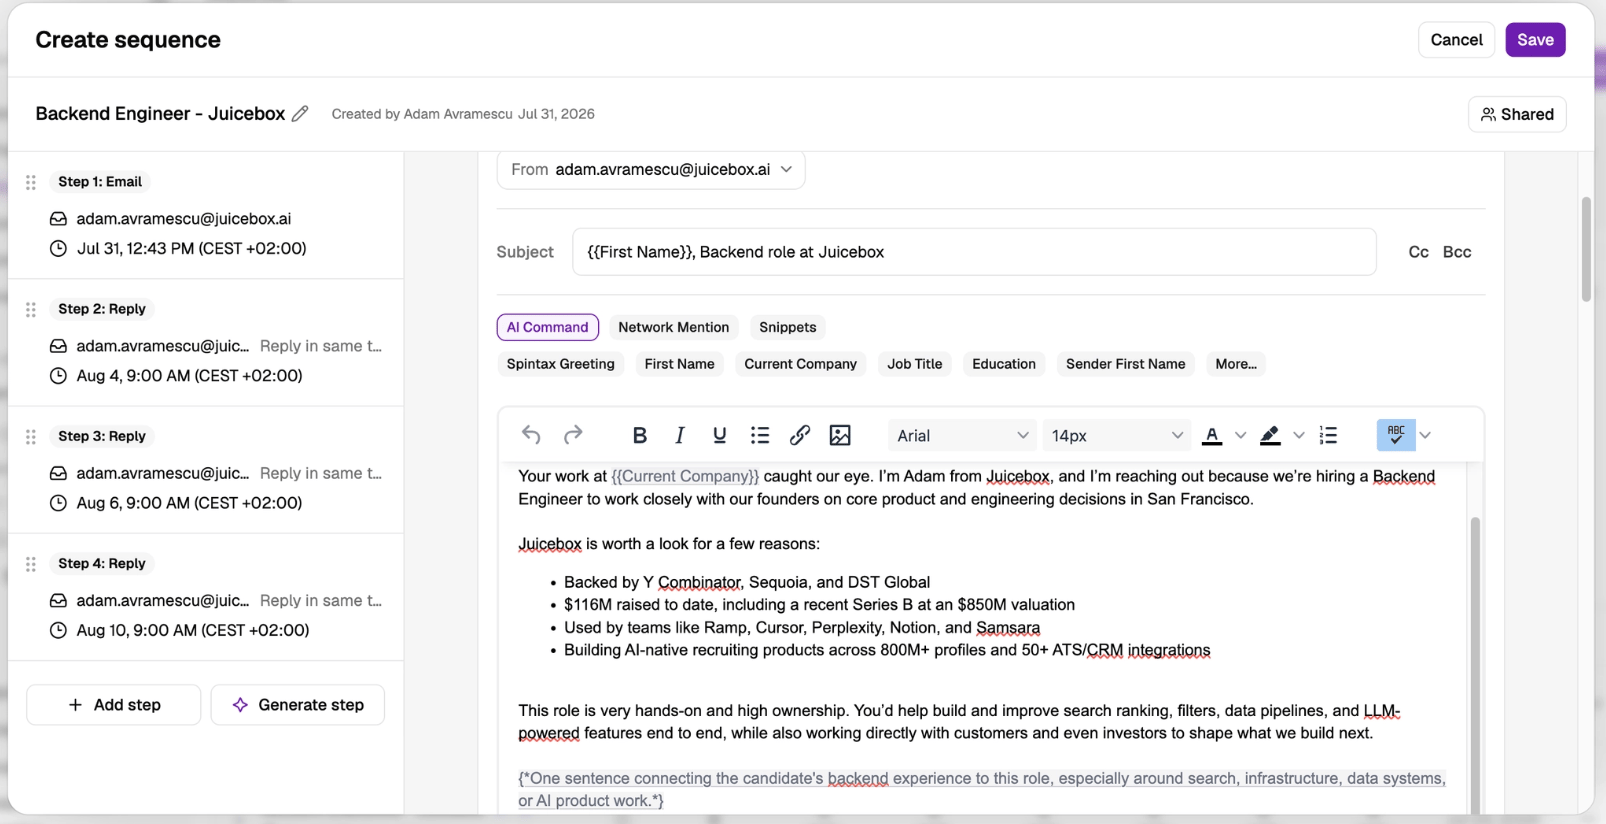This screenshot has width=1606, height=824.
Task: Toggle the spell check button
Action: point(1396,435)
